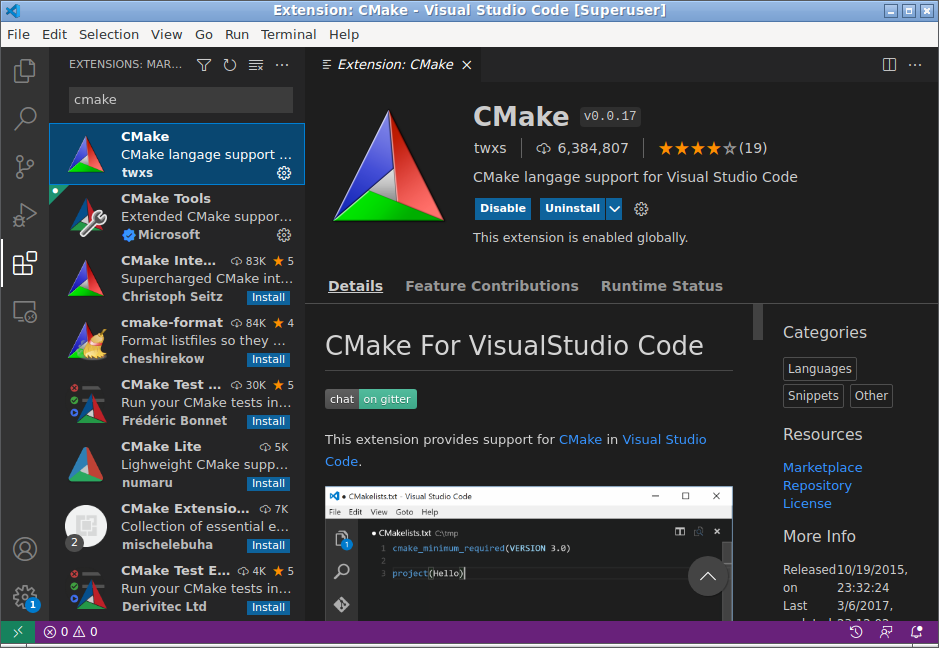Follow the Visual Studio Code hyperlink
Image resolution: width=939 pixels, height=648 pixels.
pyautogui.click(x=664, y=440)
